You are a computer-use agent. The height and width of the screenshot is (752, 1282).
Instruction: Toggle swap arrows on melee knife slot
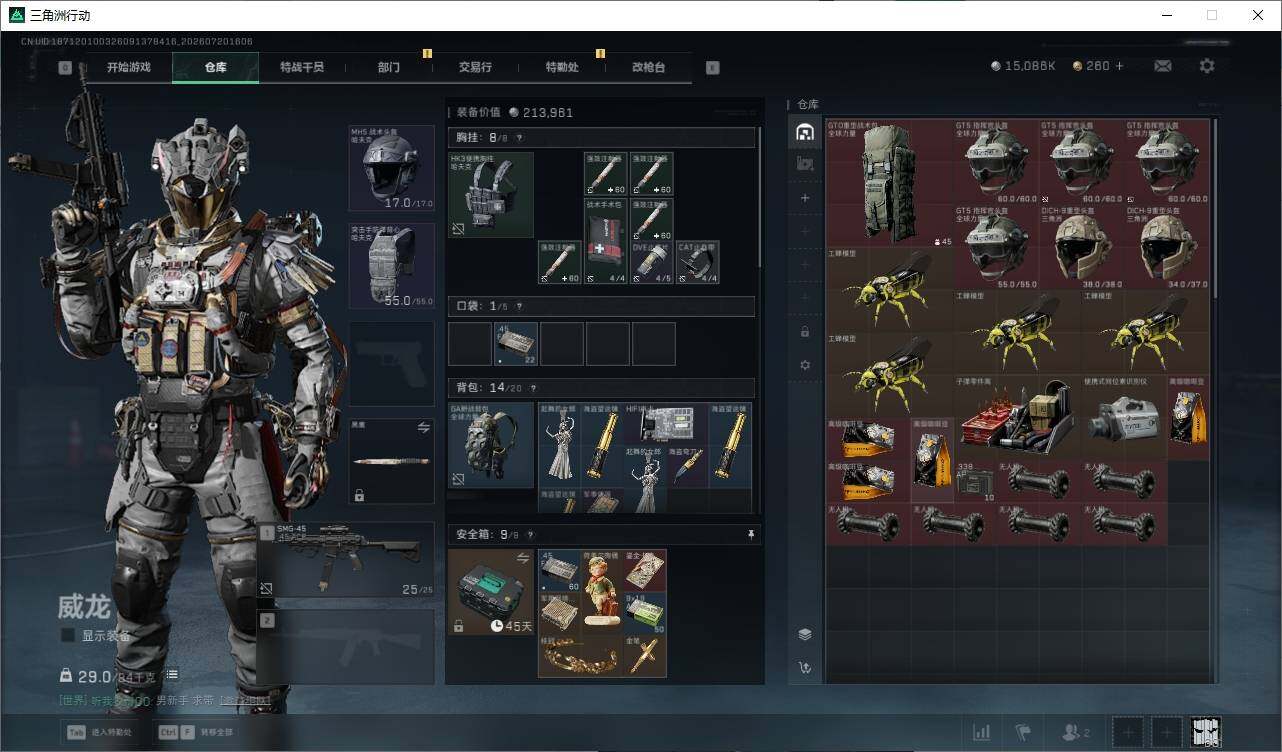423,427
